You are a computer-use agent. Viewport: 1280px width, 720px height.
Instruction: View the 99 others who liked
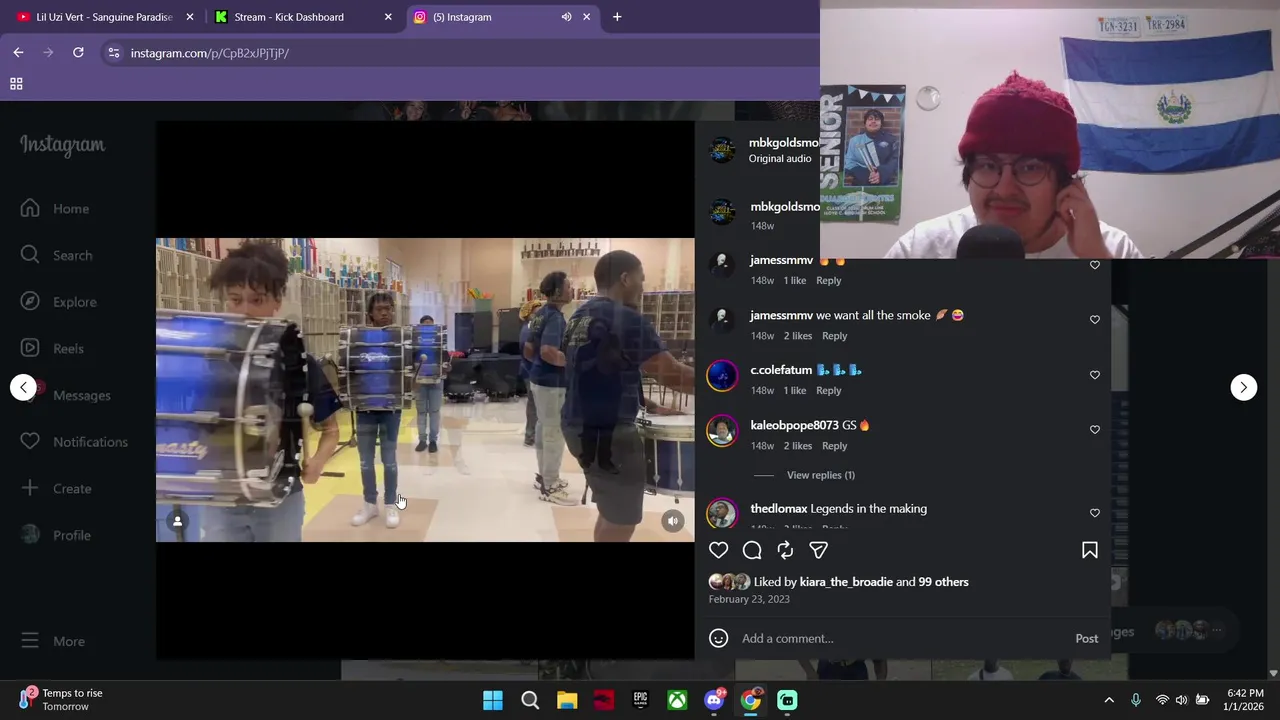point(943,582)
